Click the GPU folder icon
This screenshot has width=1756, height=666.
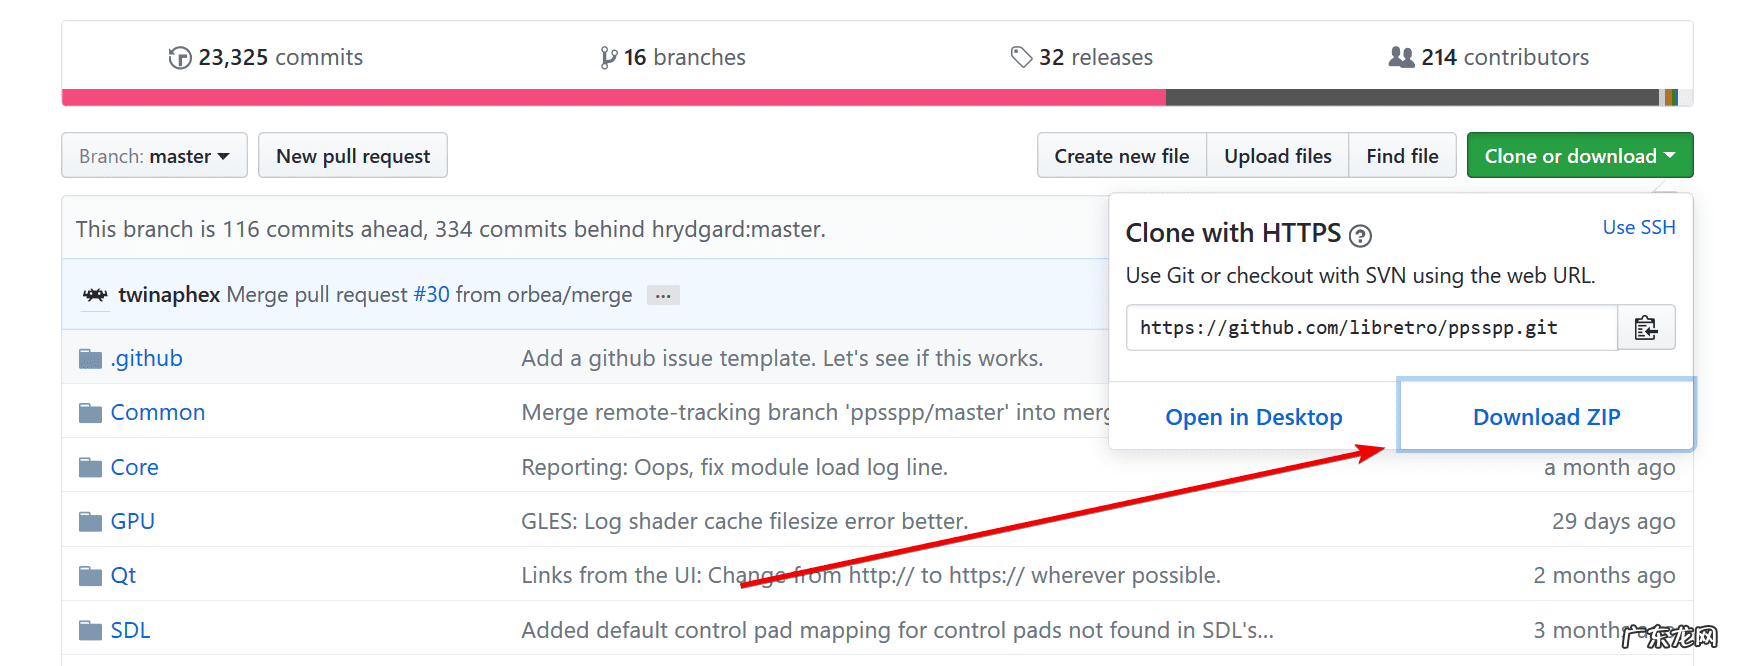click(91, 522)
